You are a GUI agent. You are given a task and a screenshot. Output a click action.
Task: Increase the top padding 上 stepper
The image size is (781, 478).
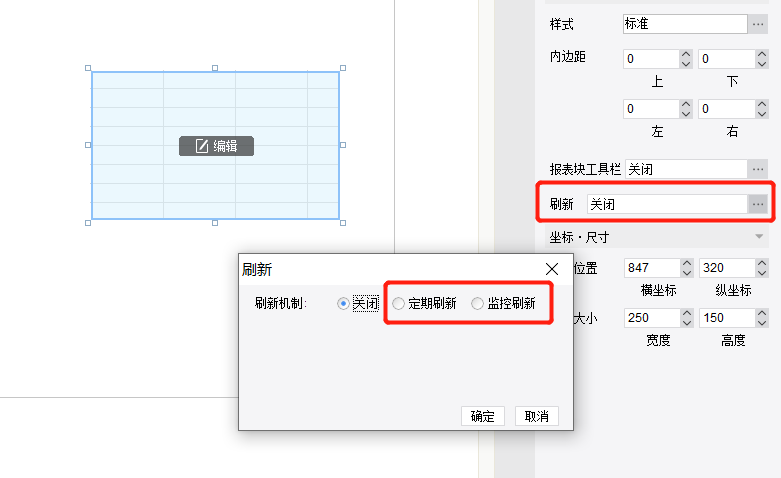(686, 54)
